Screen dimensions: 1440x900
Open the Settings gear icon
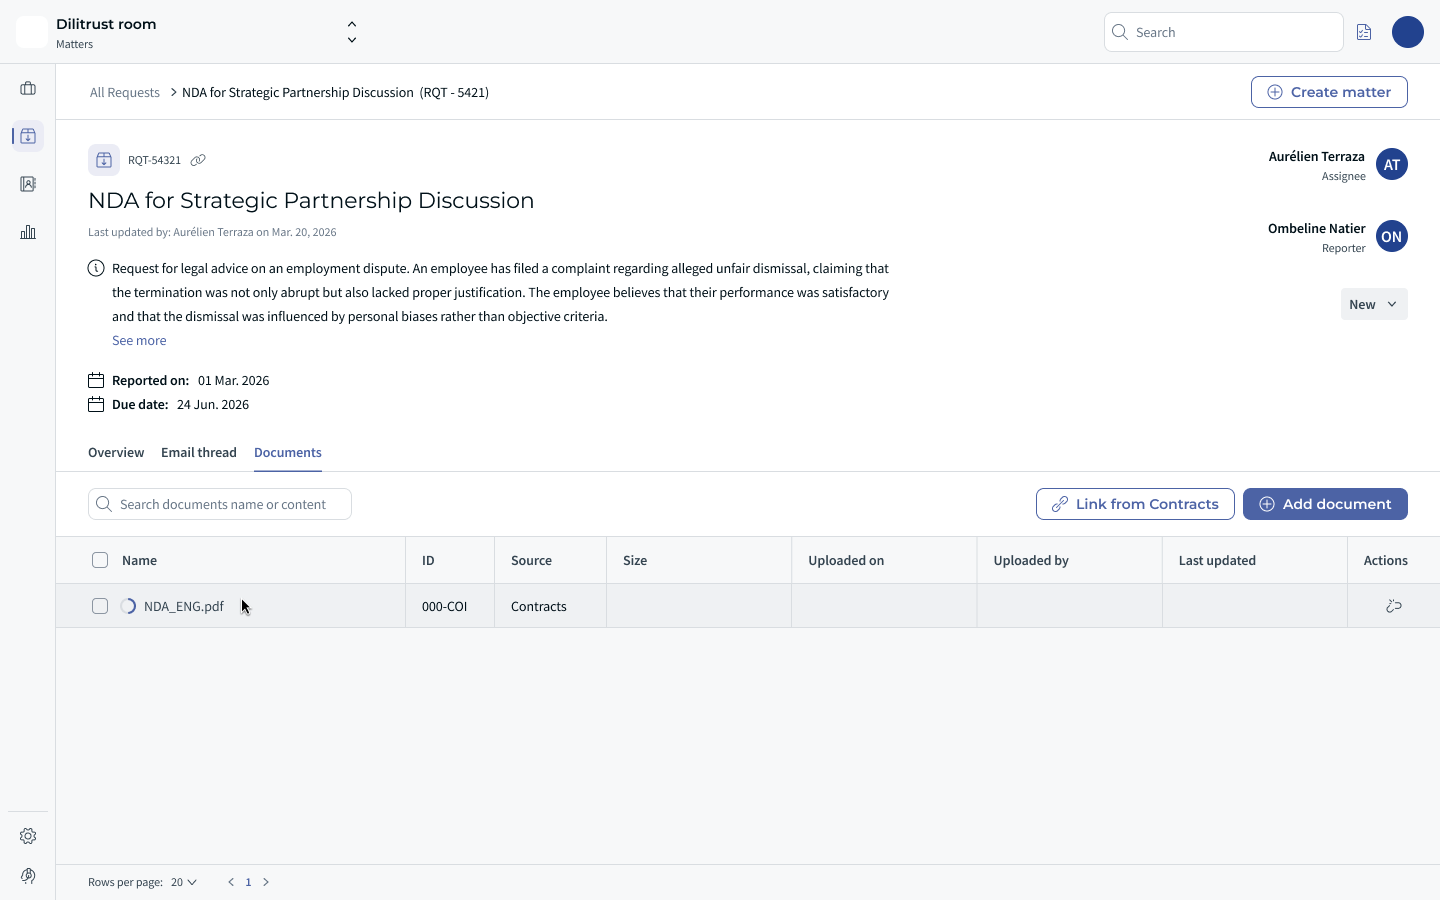click(x=28, y=836)
